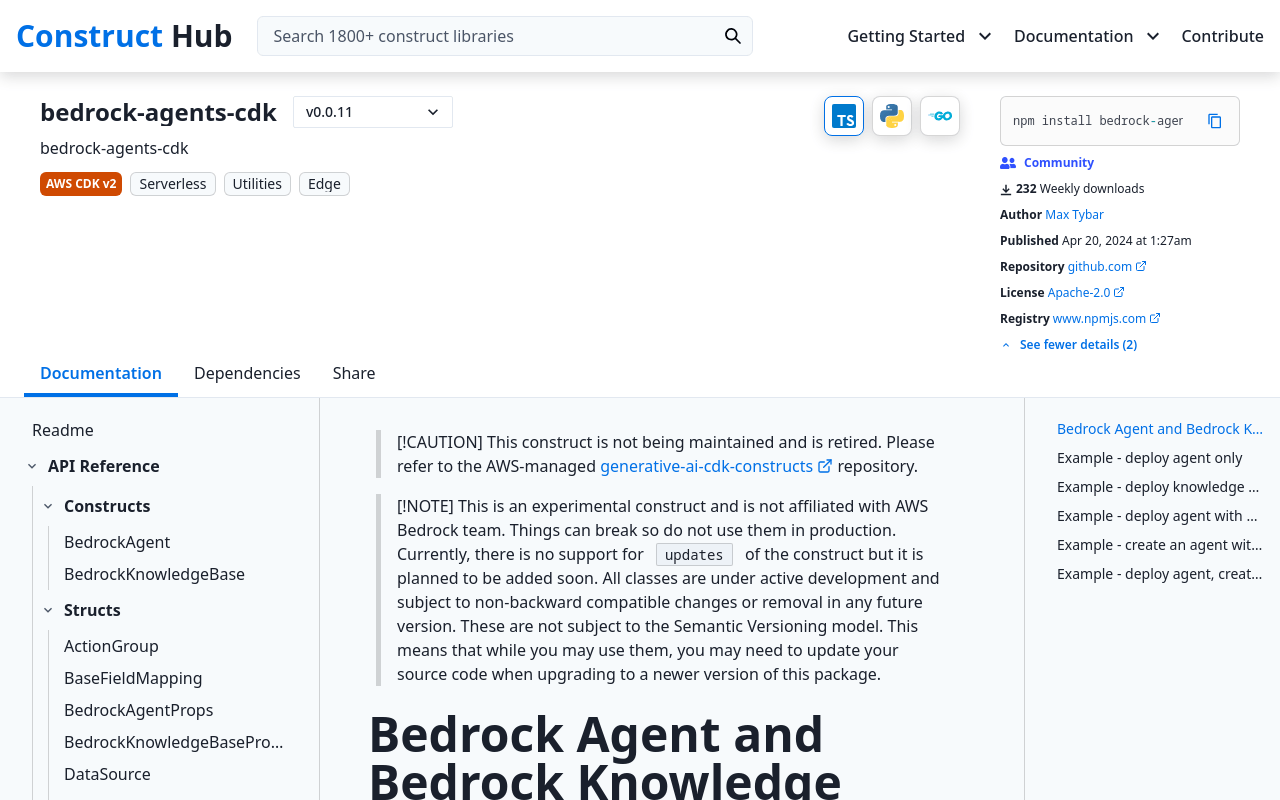Open the Apache-2.0 license link
Screen dimensions: 1280x800
[x=1079, y=293]
